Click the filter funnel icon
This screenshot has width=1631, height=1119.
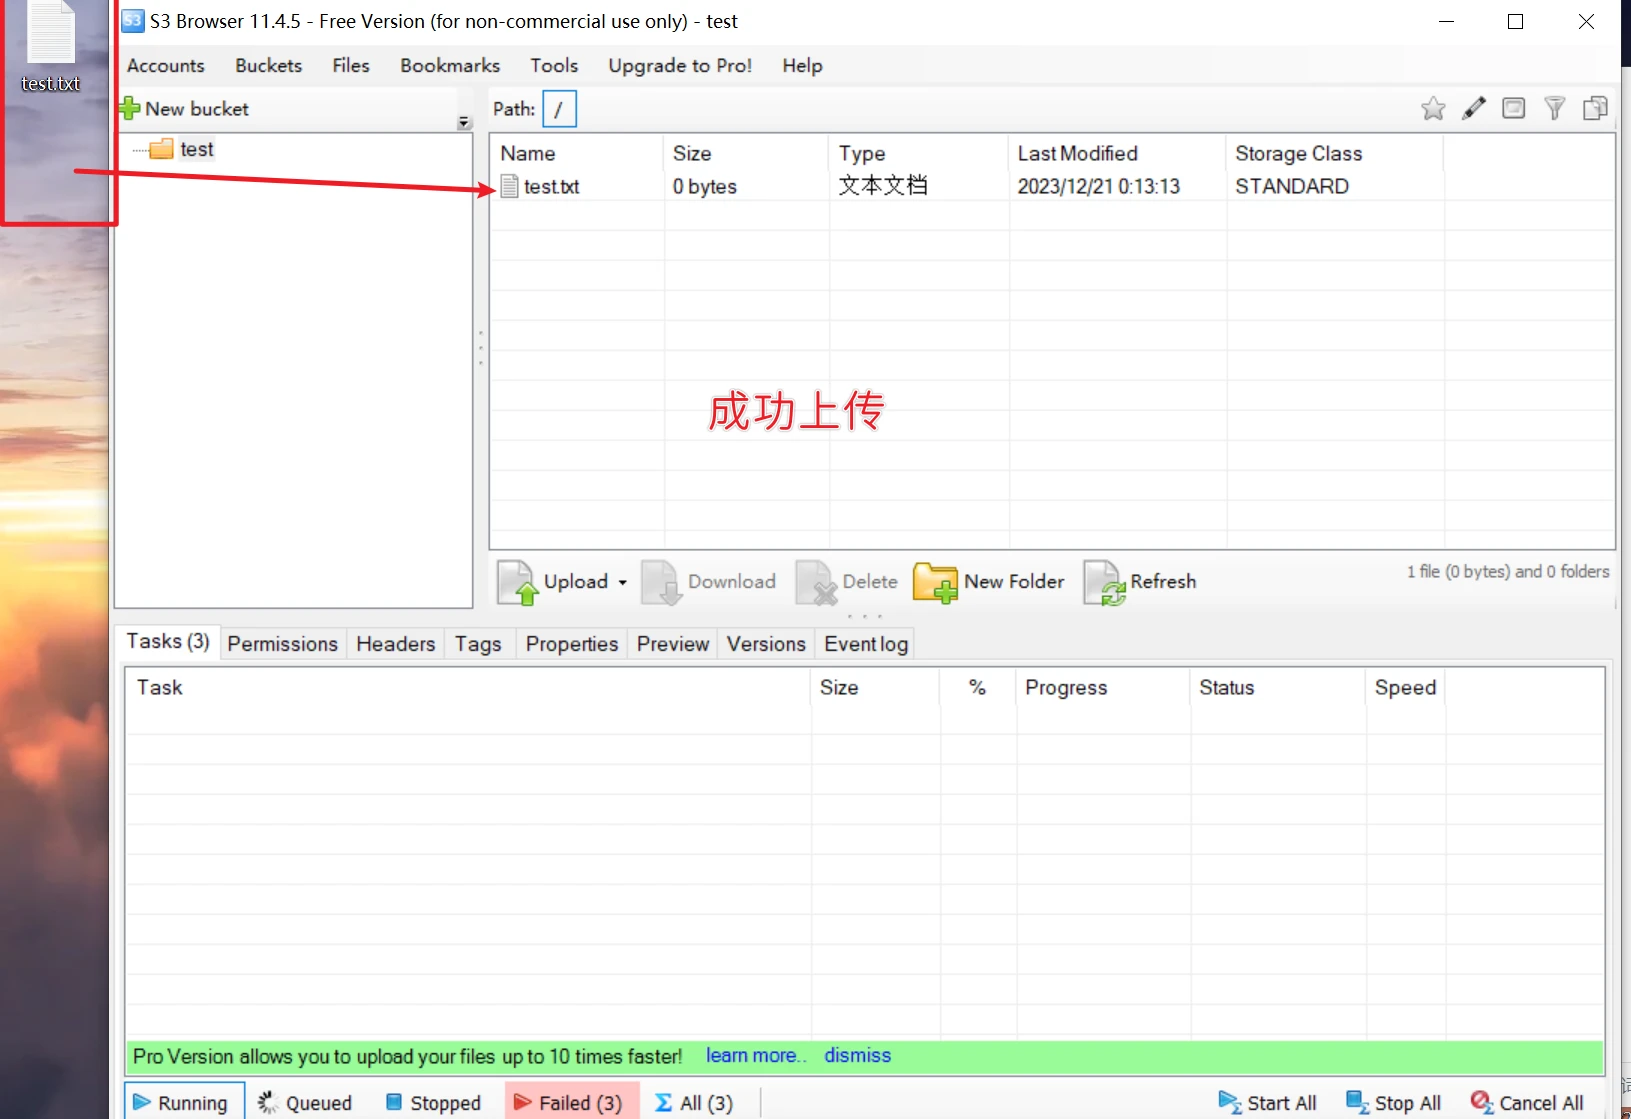(1554, 109)
